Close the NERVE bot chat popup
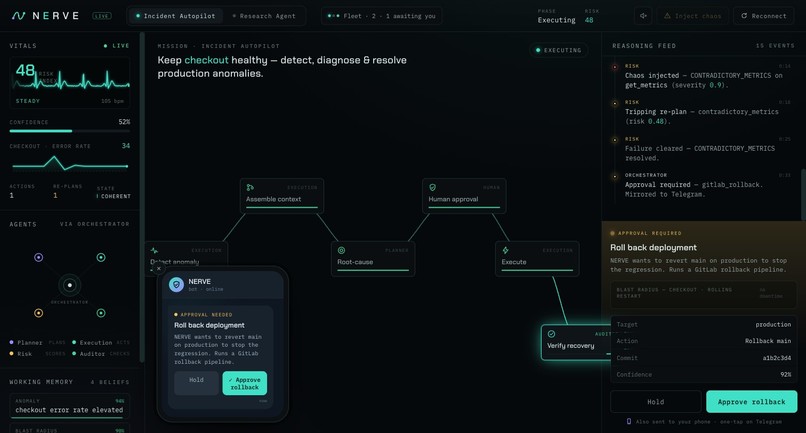 pos(159,268)
